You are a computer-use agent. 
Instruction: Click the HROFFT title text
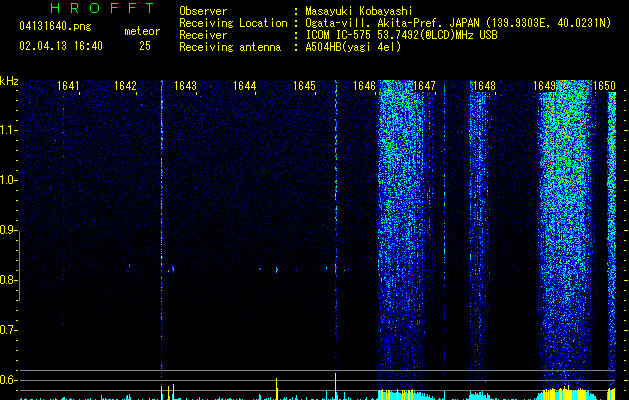(103, 8)
